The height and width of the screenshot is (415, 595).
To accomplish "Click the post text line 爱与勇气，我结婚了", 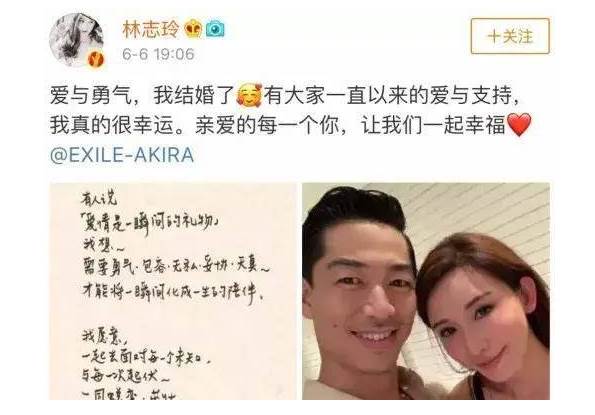I will click(141, 95).
